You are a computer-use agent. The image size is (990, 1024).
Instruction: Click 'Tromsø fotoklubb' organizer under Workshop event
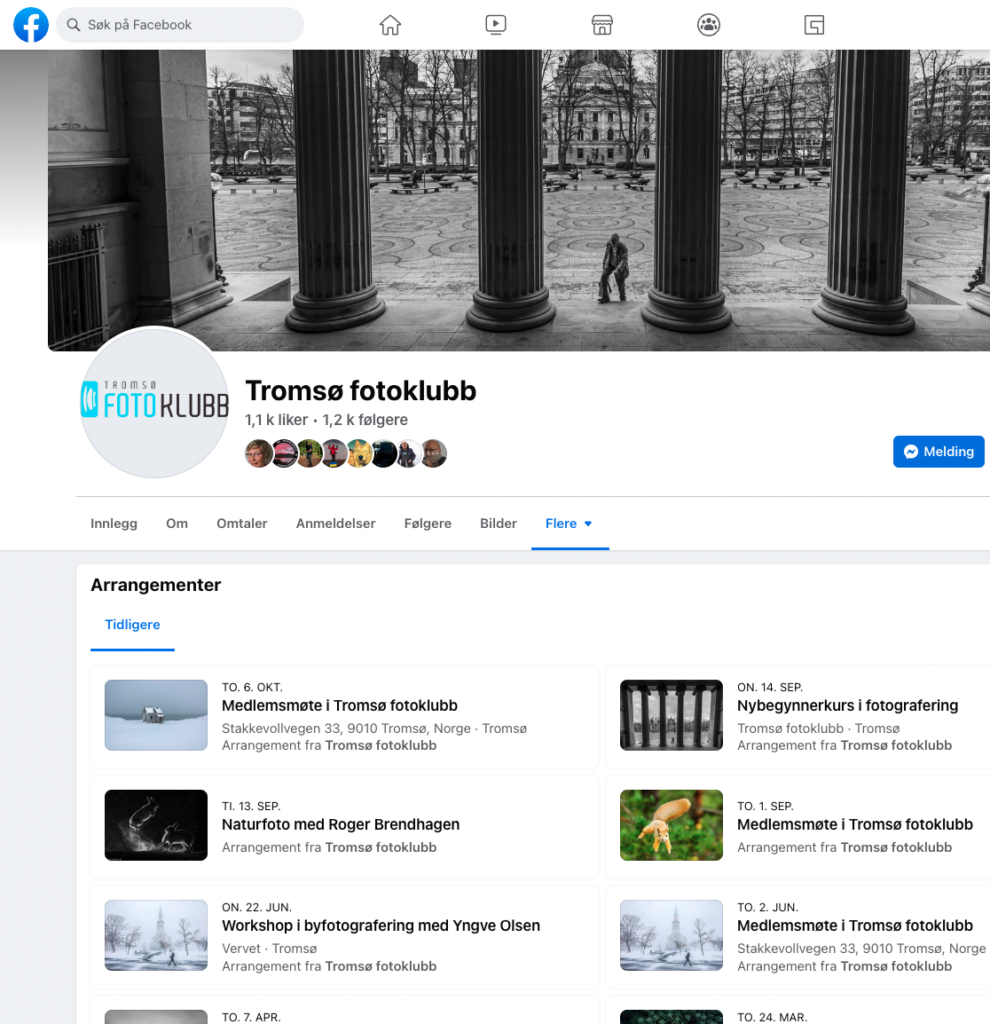click(x=381, y=966)
